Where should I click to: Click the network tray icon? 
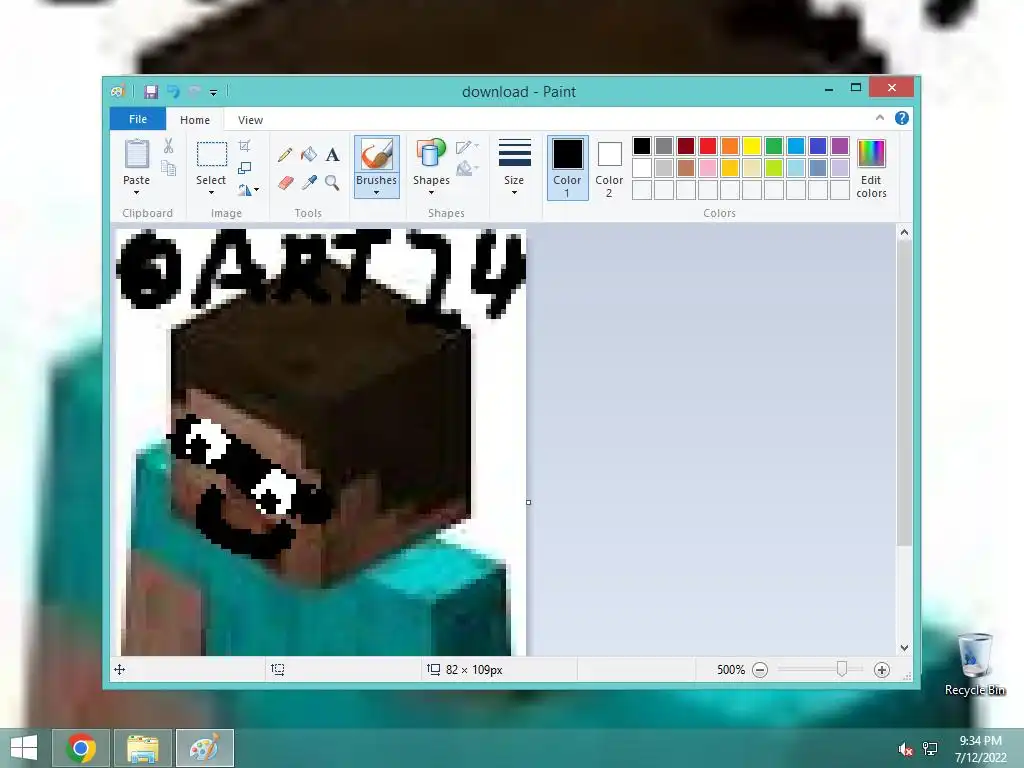[x=930, y=749]
